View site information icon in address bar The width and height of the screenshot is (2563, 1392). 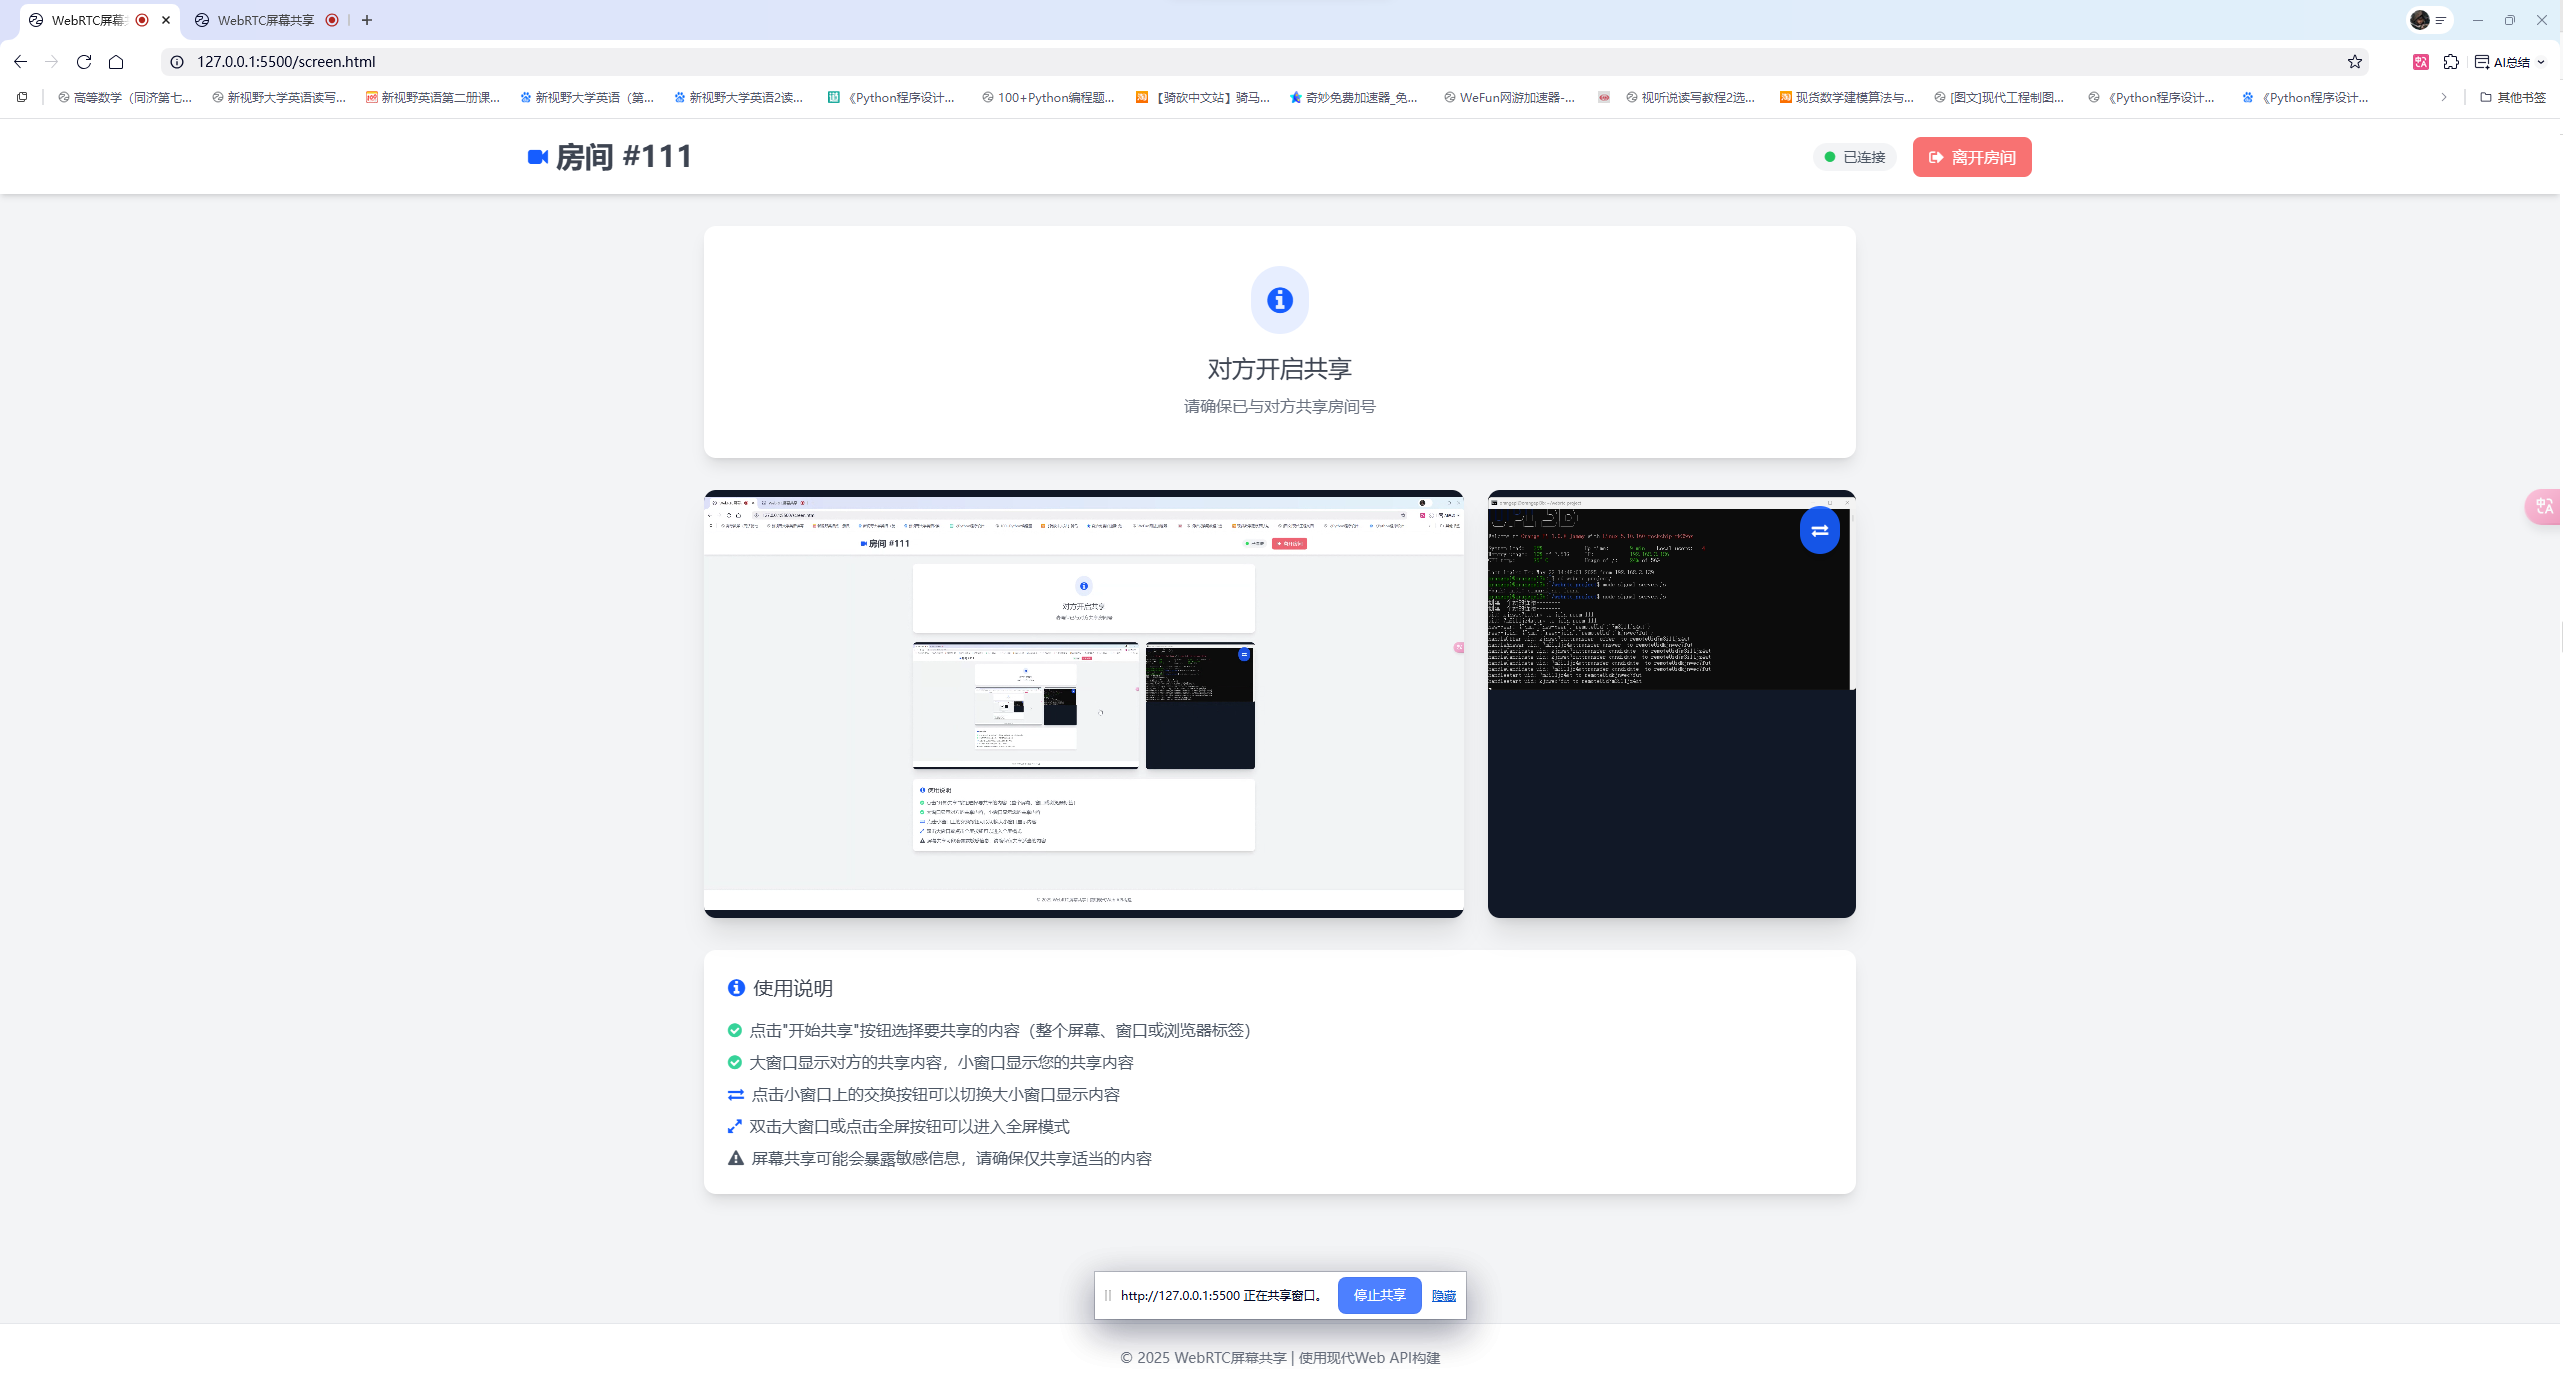coord(177,62)
